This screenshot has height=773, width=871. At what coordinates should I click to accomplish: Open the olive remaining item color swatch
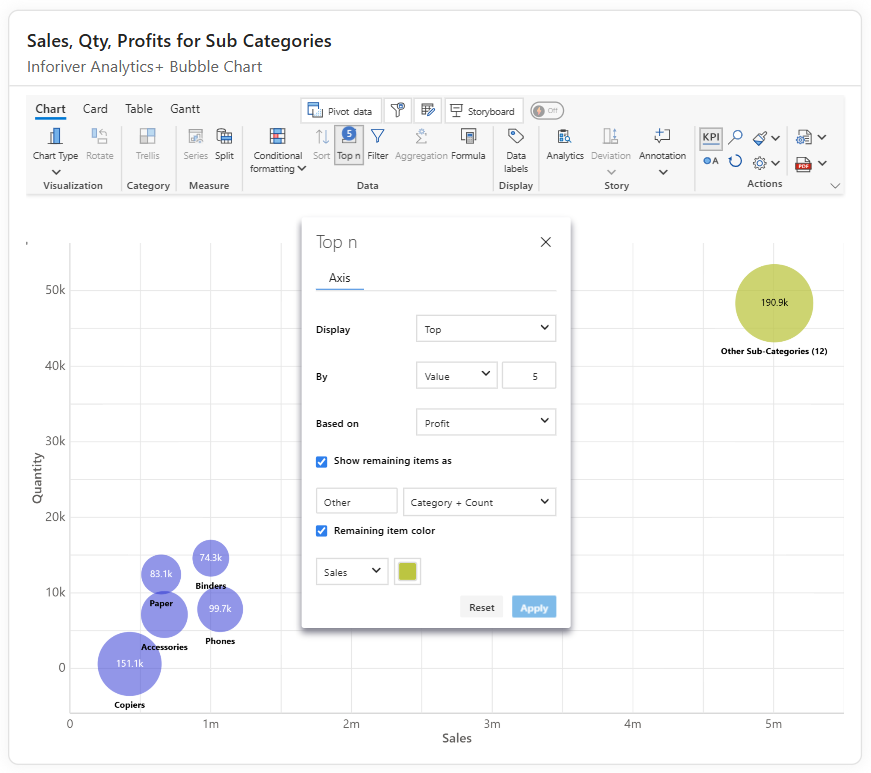[x=407, y=571]
